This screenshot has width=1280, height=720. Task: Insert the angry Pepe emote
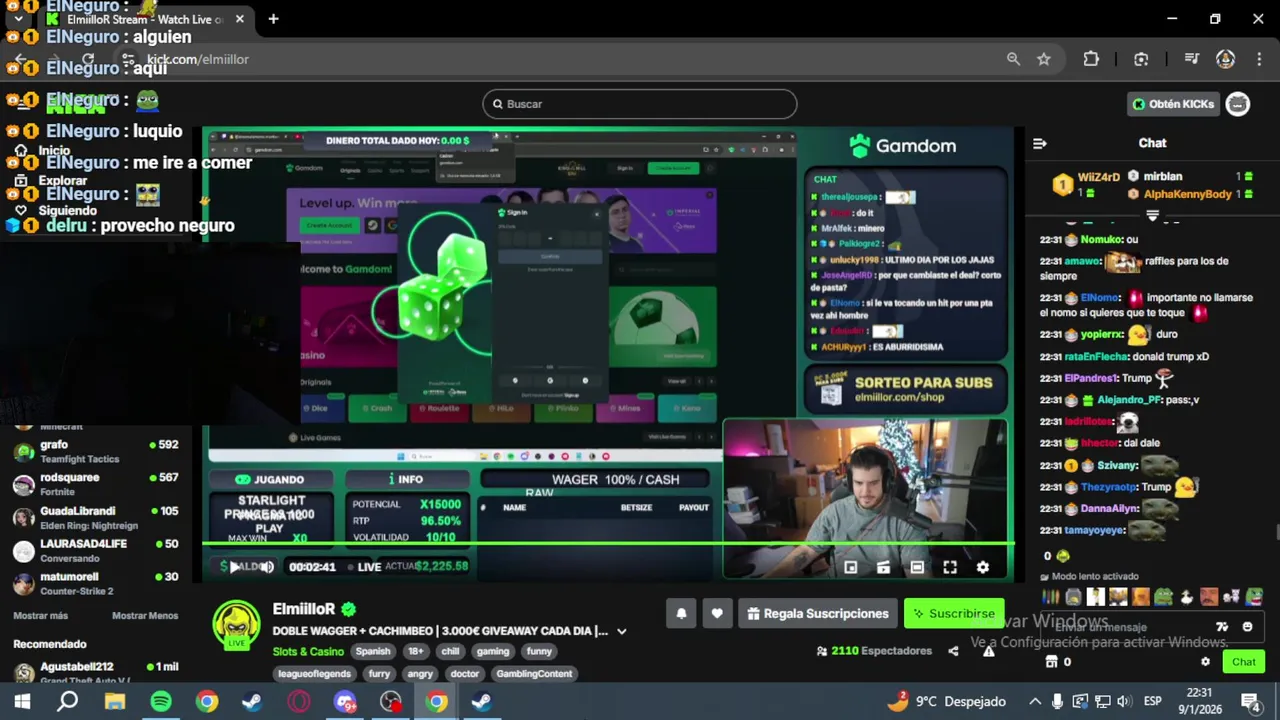coord(1254,598)
